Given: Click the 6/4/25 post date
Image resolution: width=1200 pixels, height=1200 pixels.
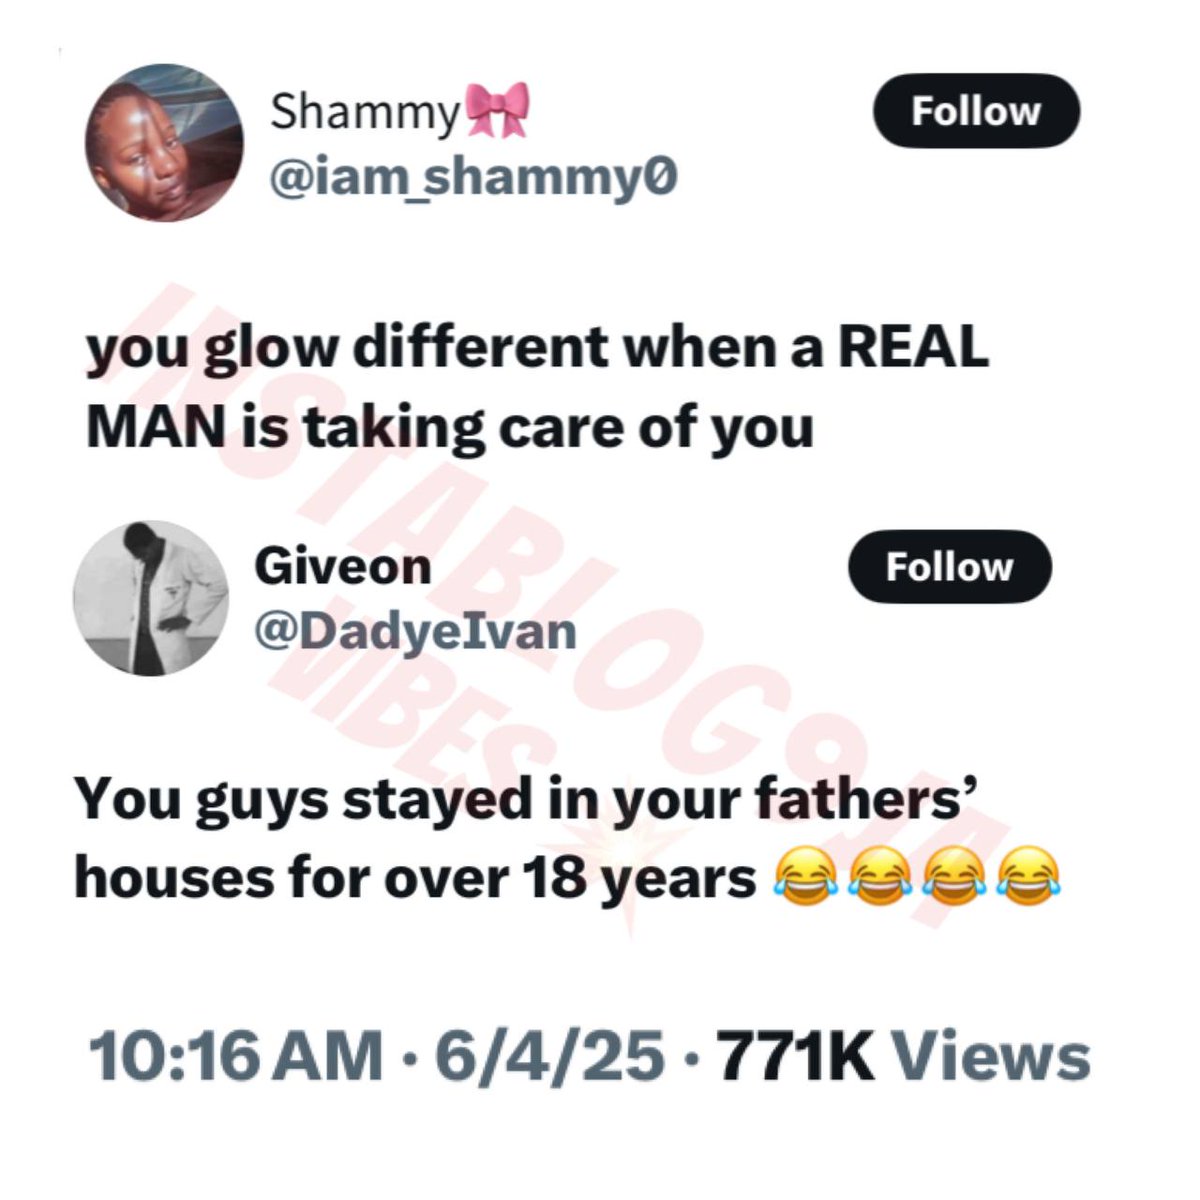Looking at the screenshot, I should coord(550,1058).
